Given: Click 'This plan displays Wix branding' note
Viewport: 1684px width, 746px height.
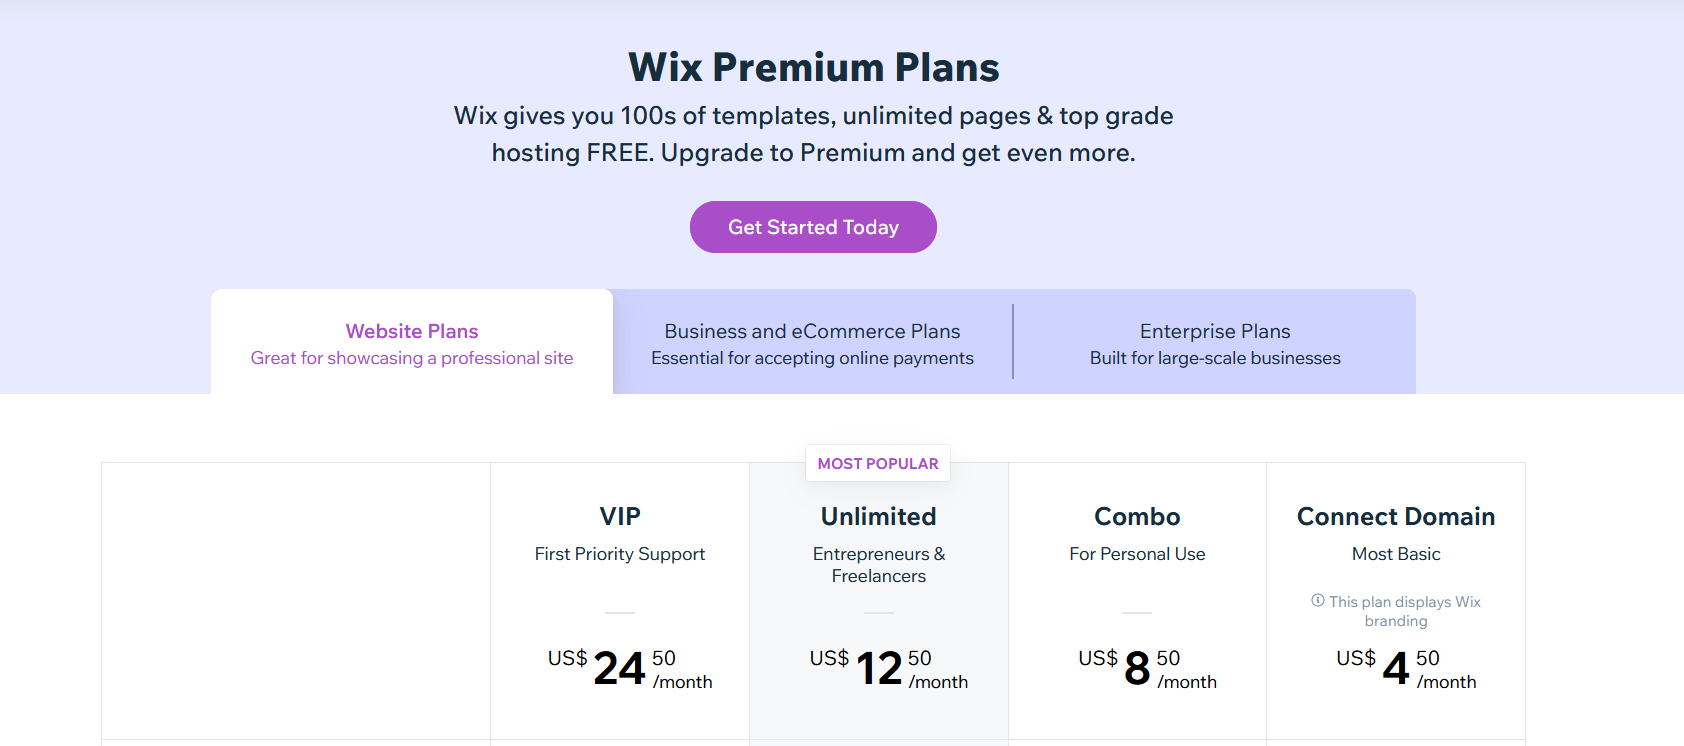Looking at the screenshot, I should [x=1396, y=611].
